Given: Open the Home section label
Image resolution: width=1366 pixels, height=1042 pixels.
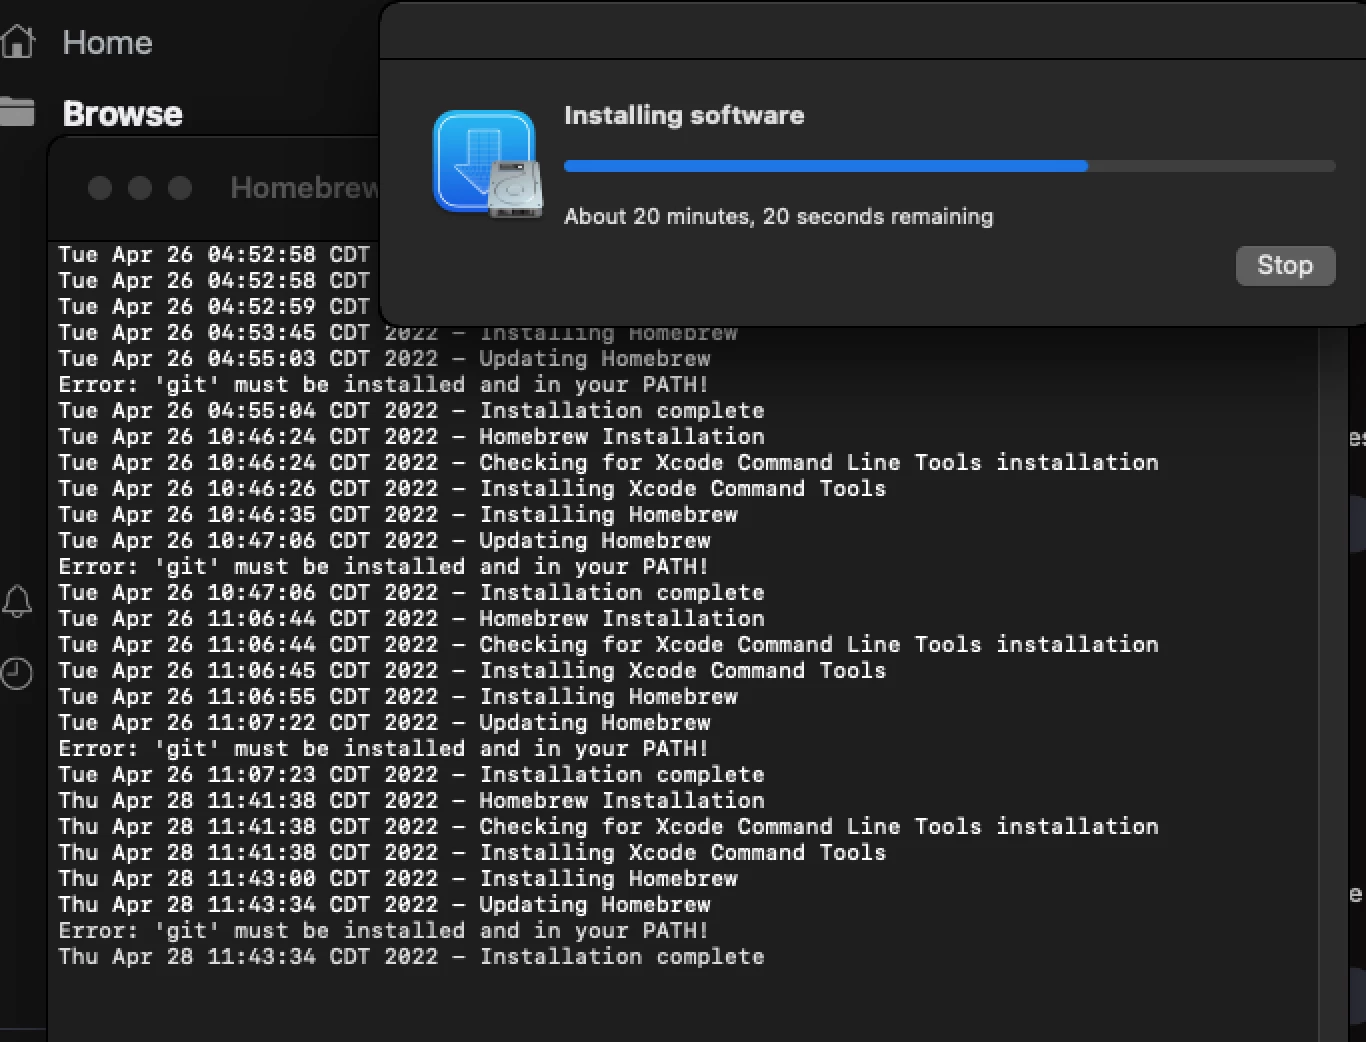Looking at the screenshot, I should click(x=107, y=43).
